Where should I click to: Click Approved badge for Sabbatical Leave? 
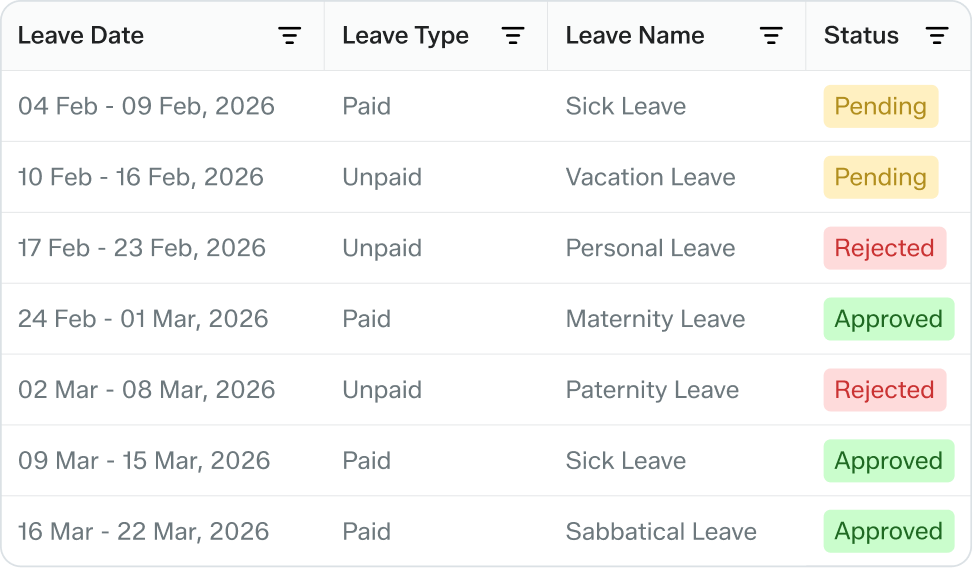pyautogui.click(x=888, y=532)
